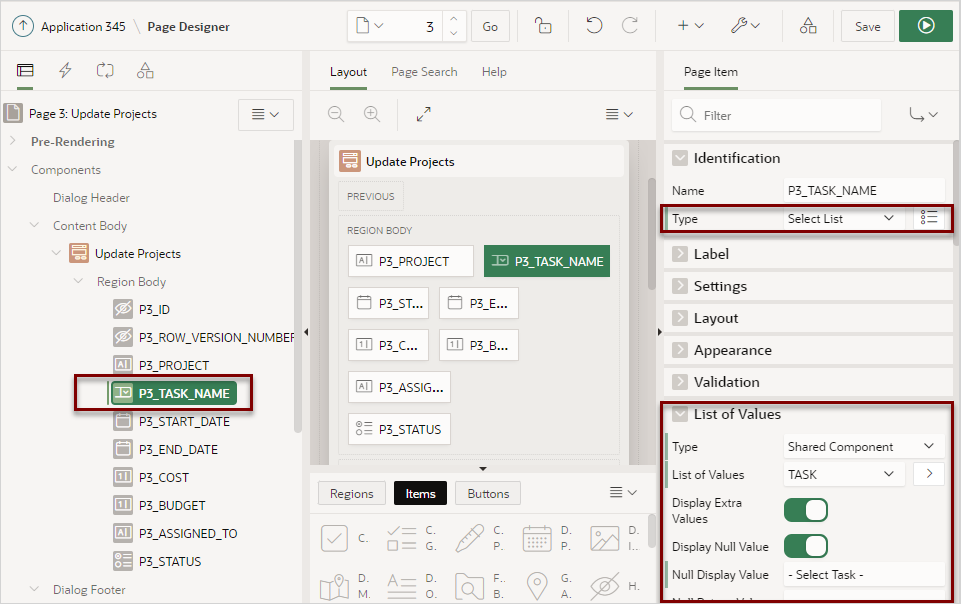The width and height of the screenshot is (961, 604).
Task: Open the gallery options menu
Action: 623,493
